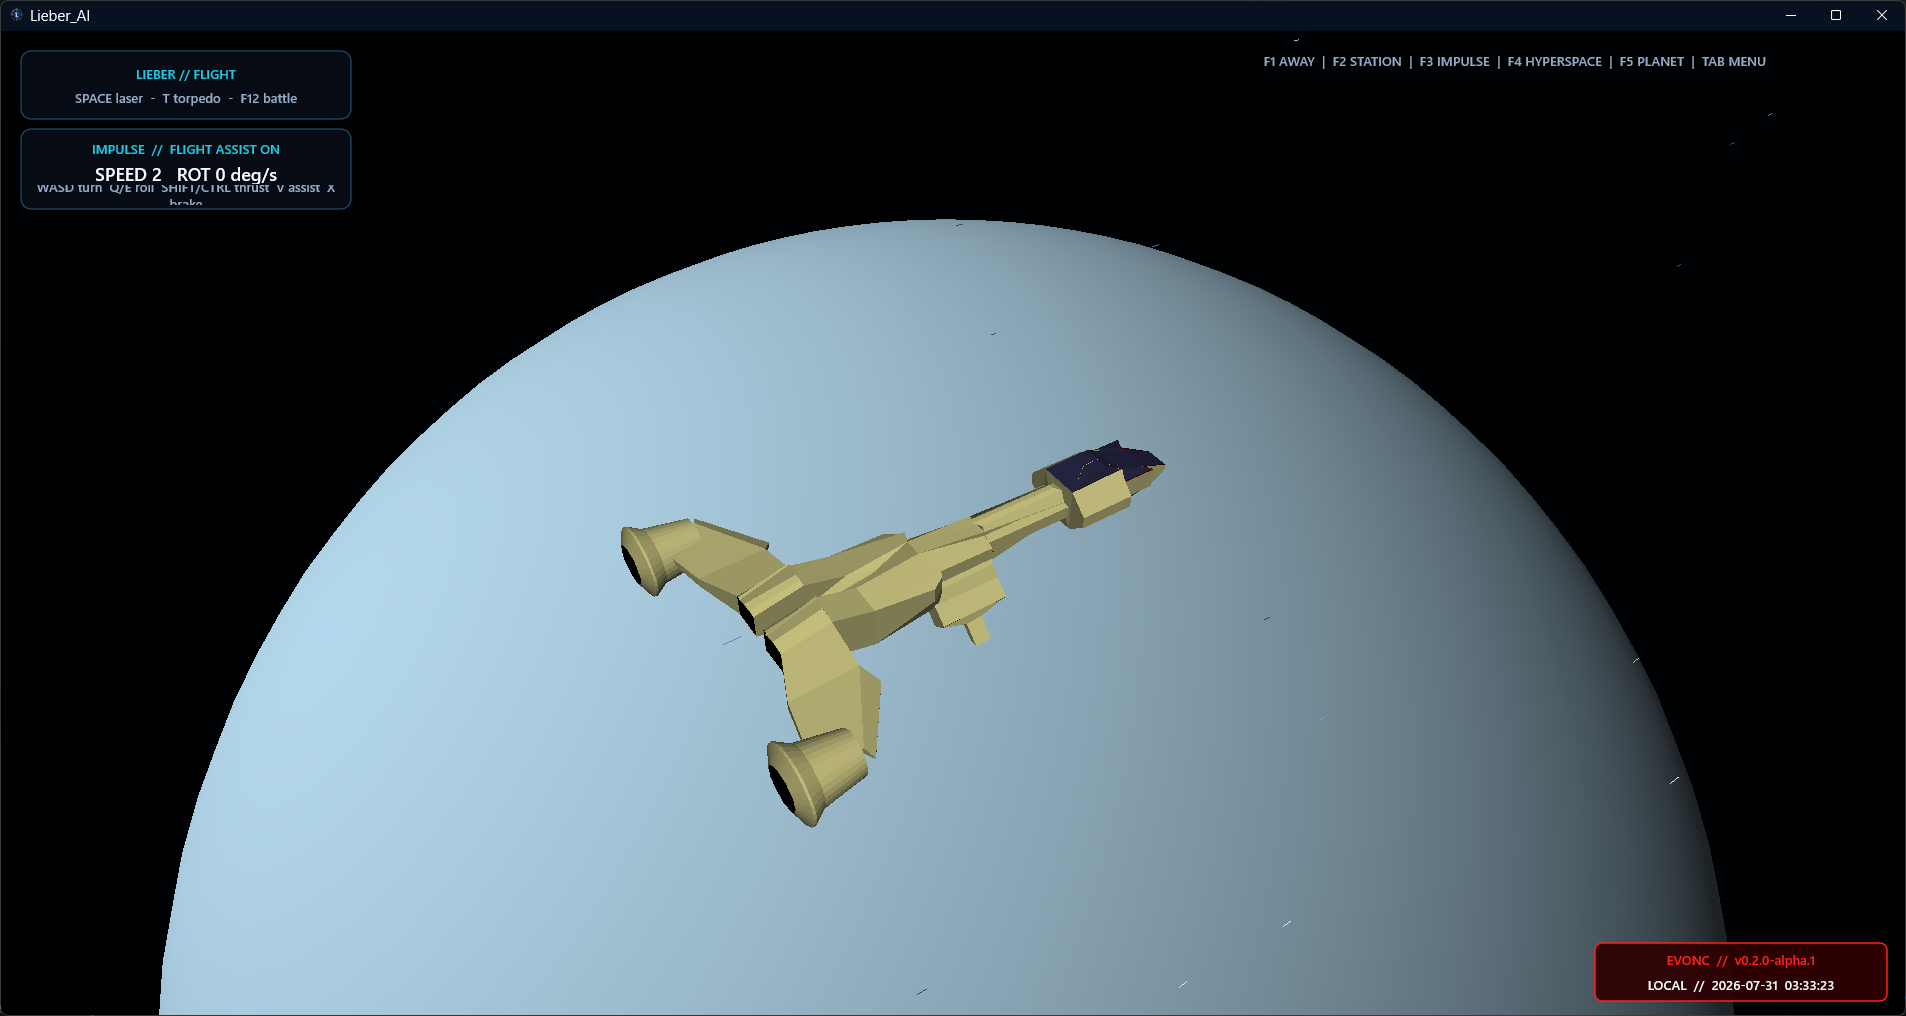Choose the F3 IMPULSE mode

pos(1454,62)
